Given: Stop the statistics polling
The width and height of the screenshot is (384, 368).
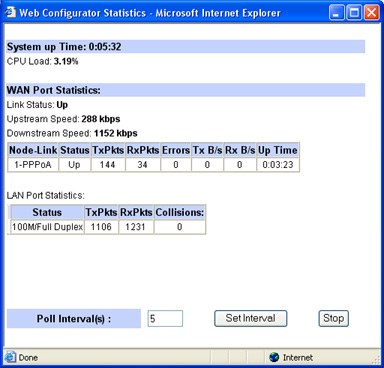Looking at the screenshot, I should (333, 318).
